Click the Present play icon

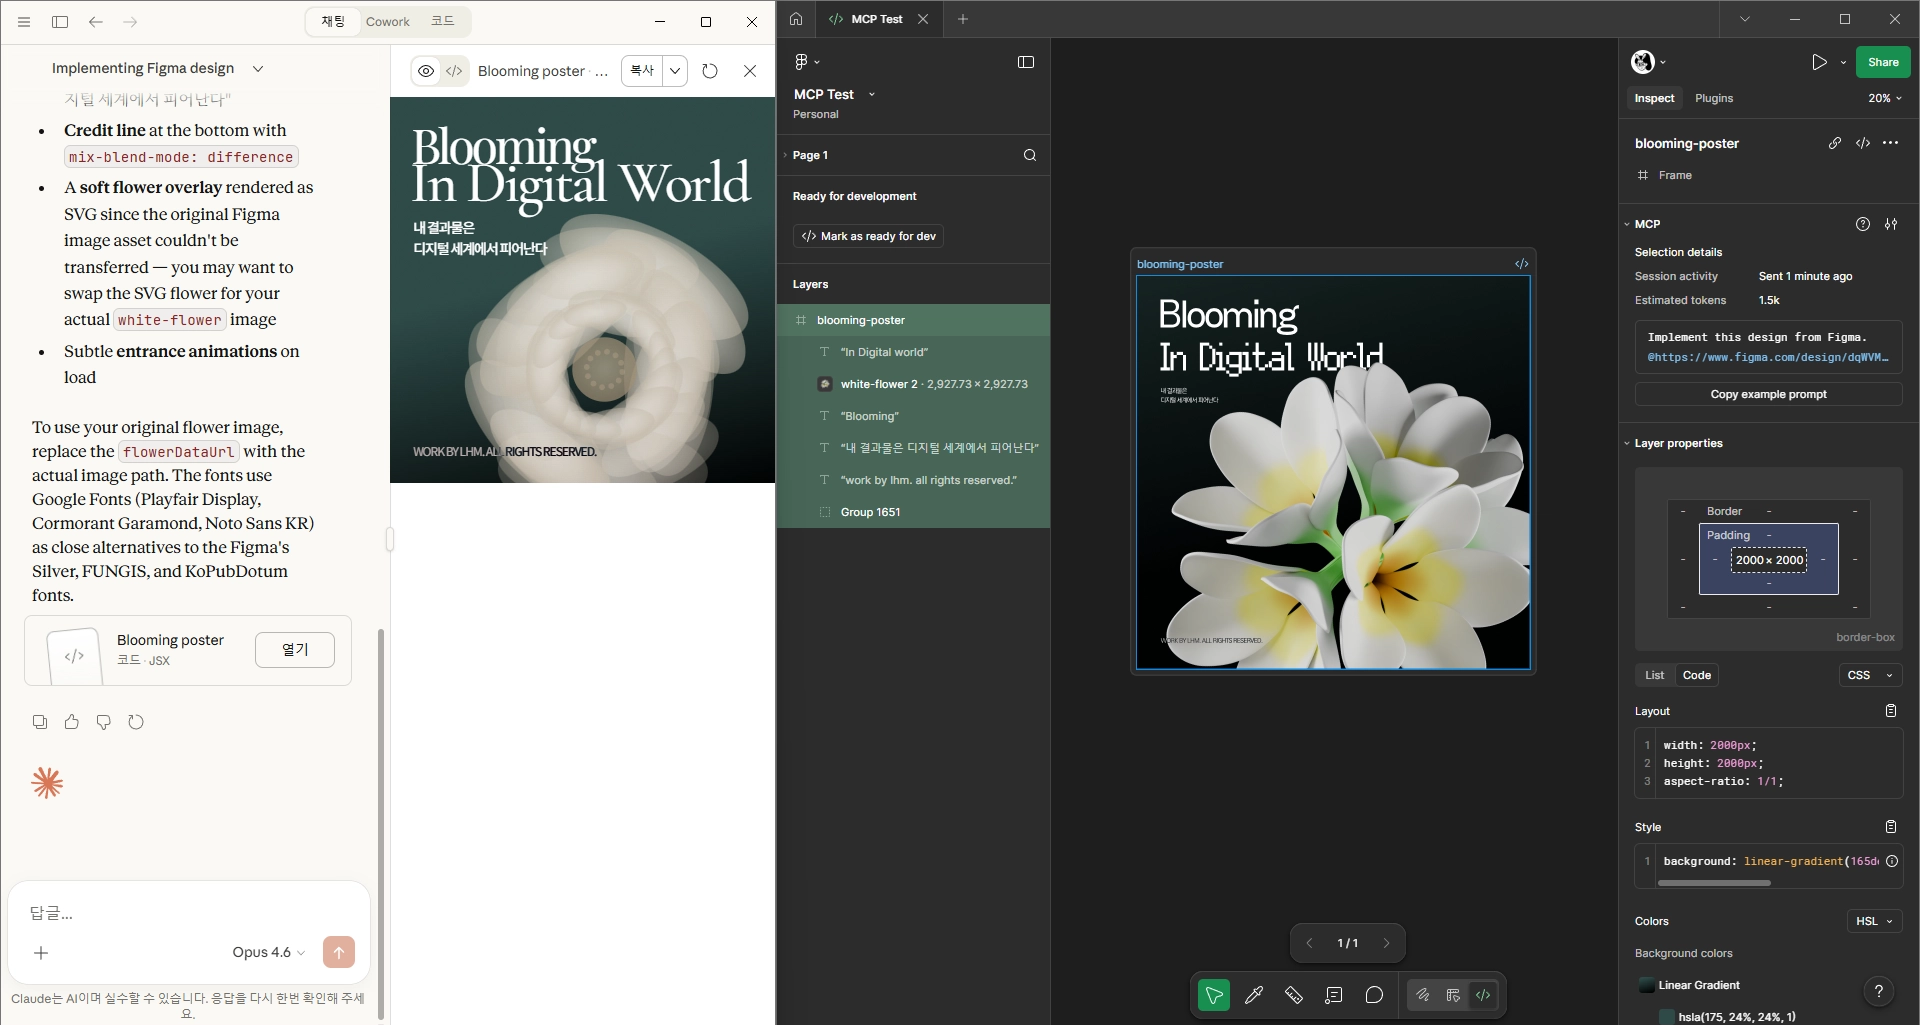point(1818,62)
